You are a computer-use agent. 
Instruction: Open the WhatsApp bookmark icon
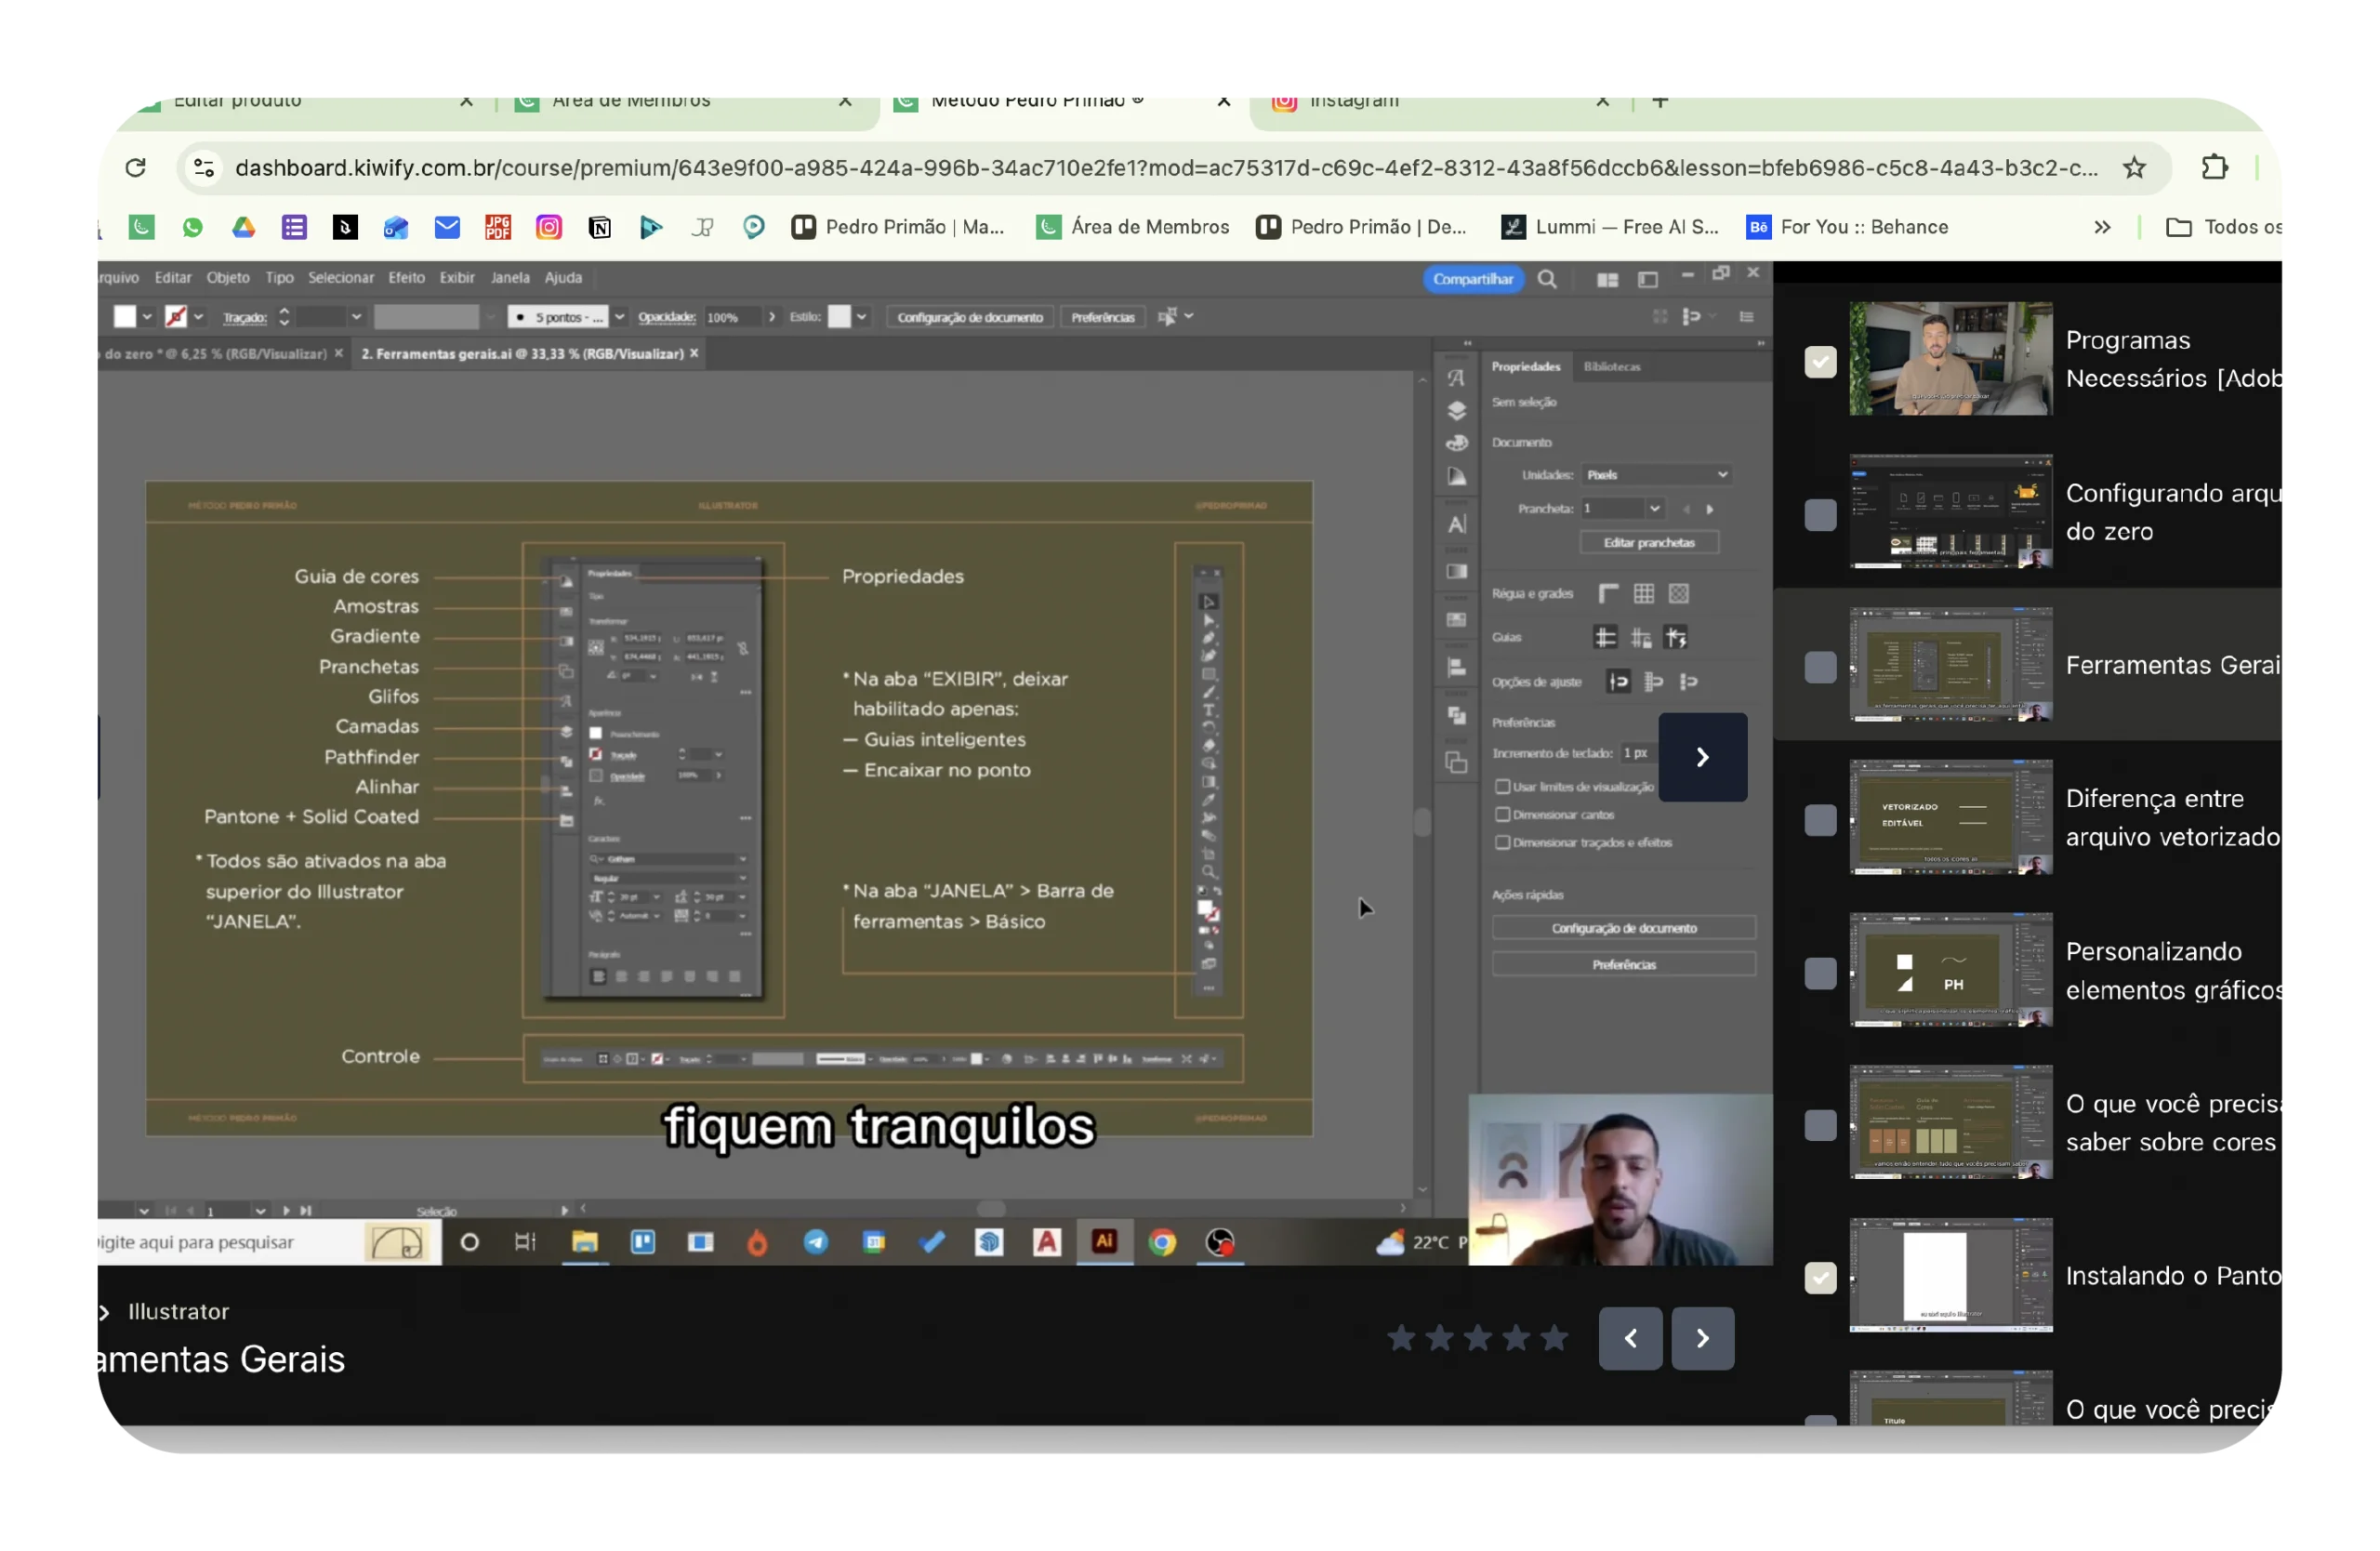[x=192, y=227]
